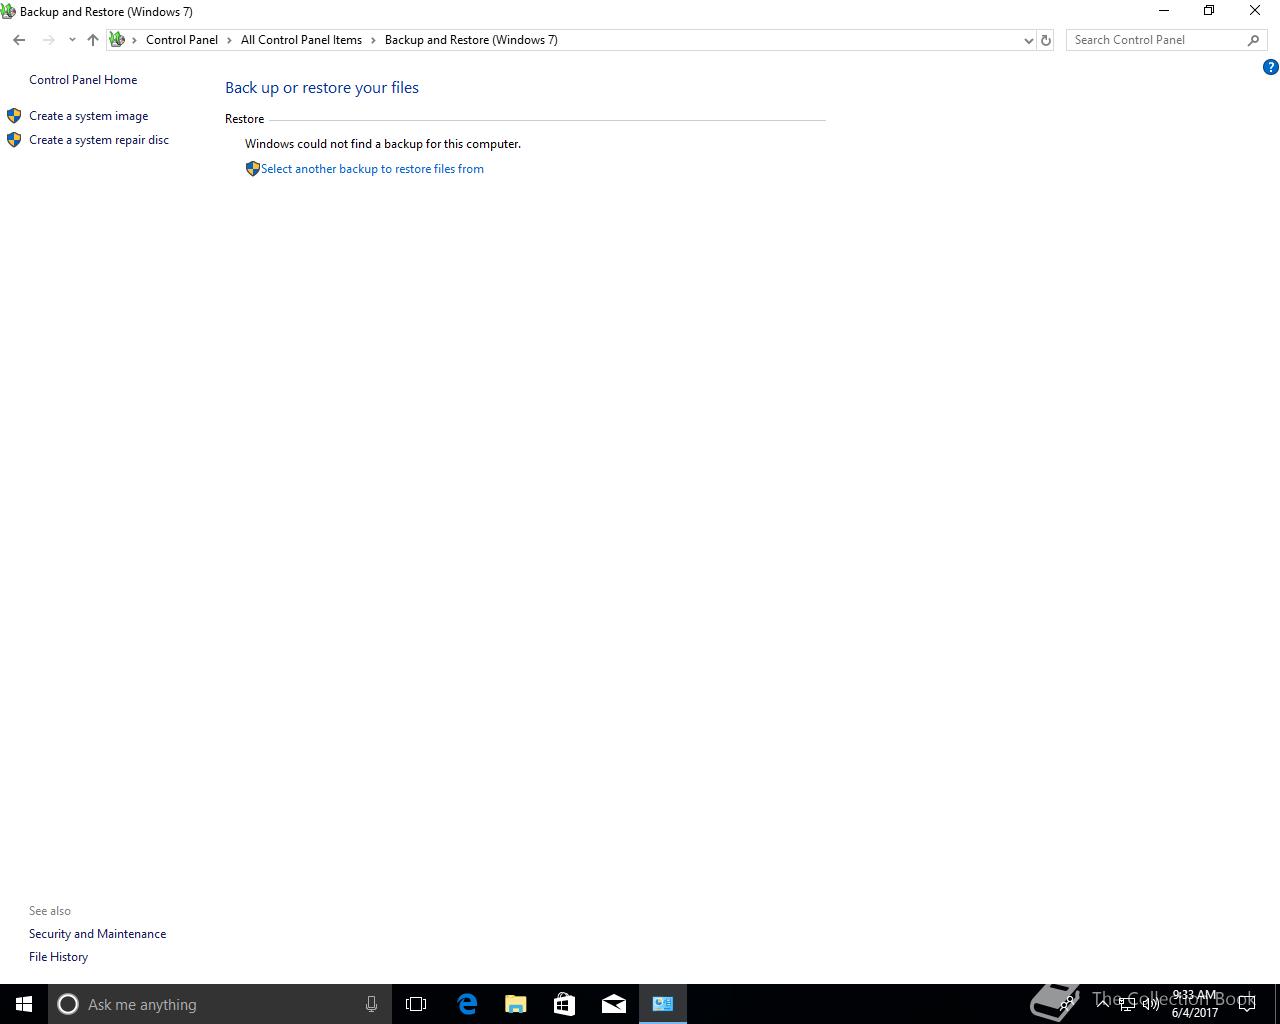
Task: Go back with the back arrow
Action: [19, 40]
